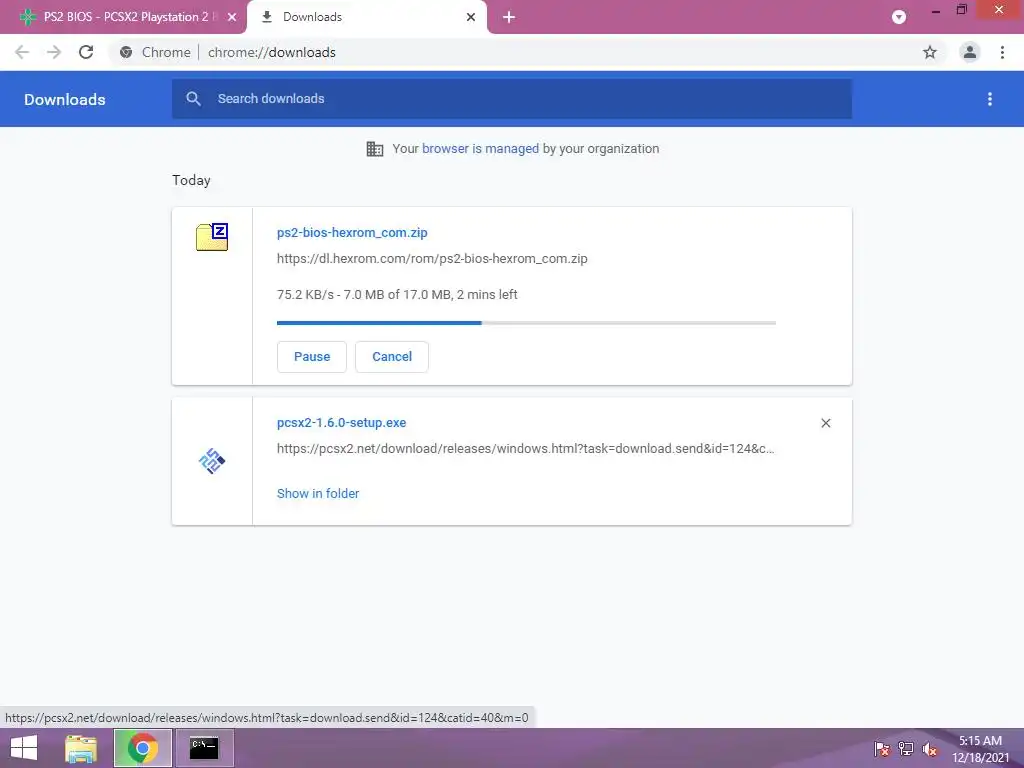Screen dimensions: 1024x768
Task: Minimize the Chrome window
Action: tap(936, 11)
